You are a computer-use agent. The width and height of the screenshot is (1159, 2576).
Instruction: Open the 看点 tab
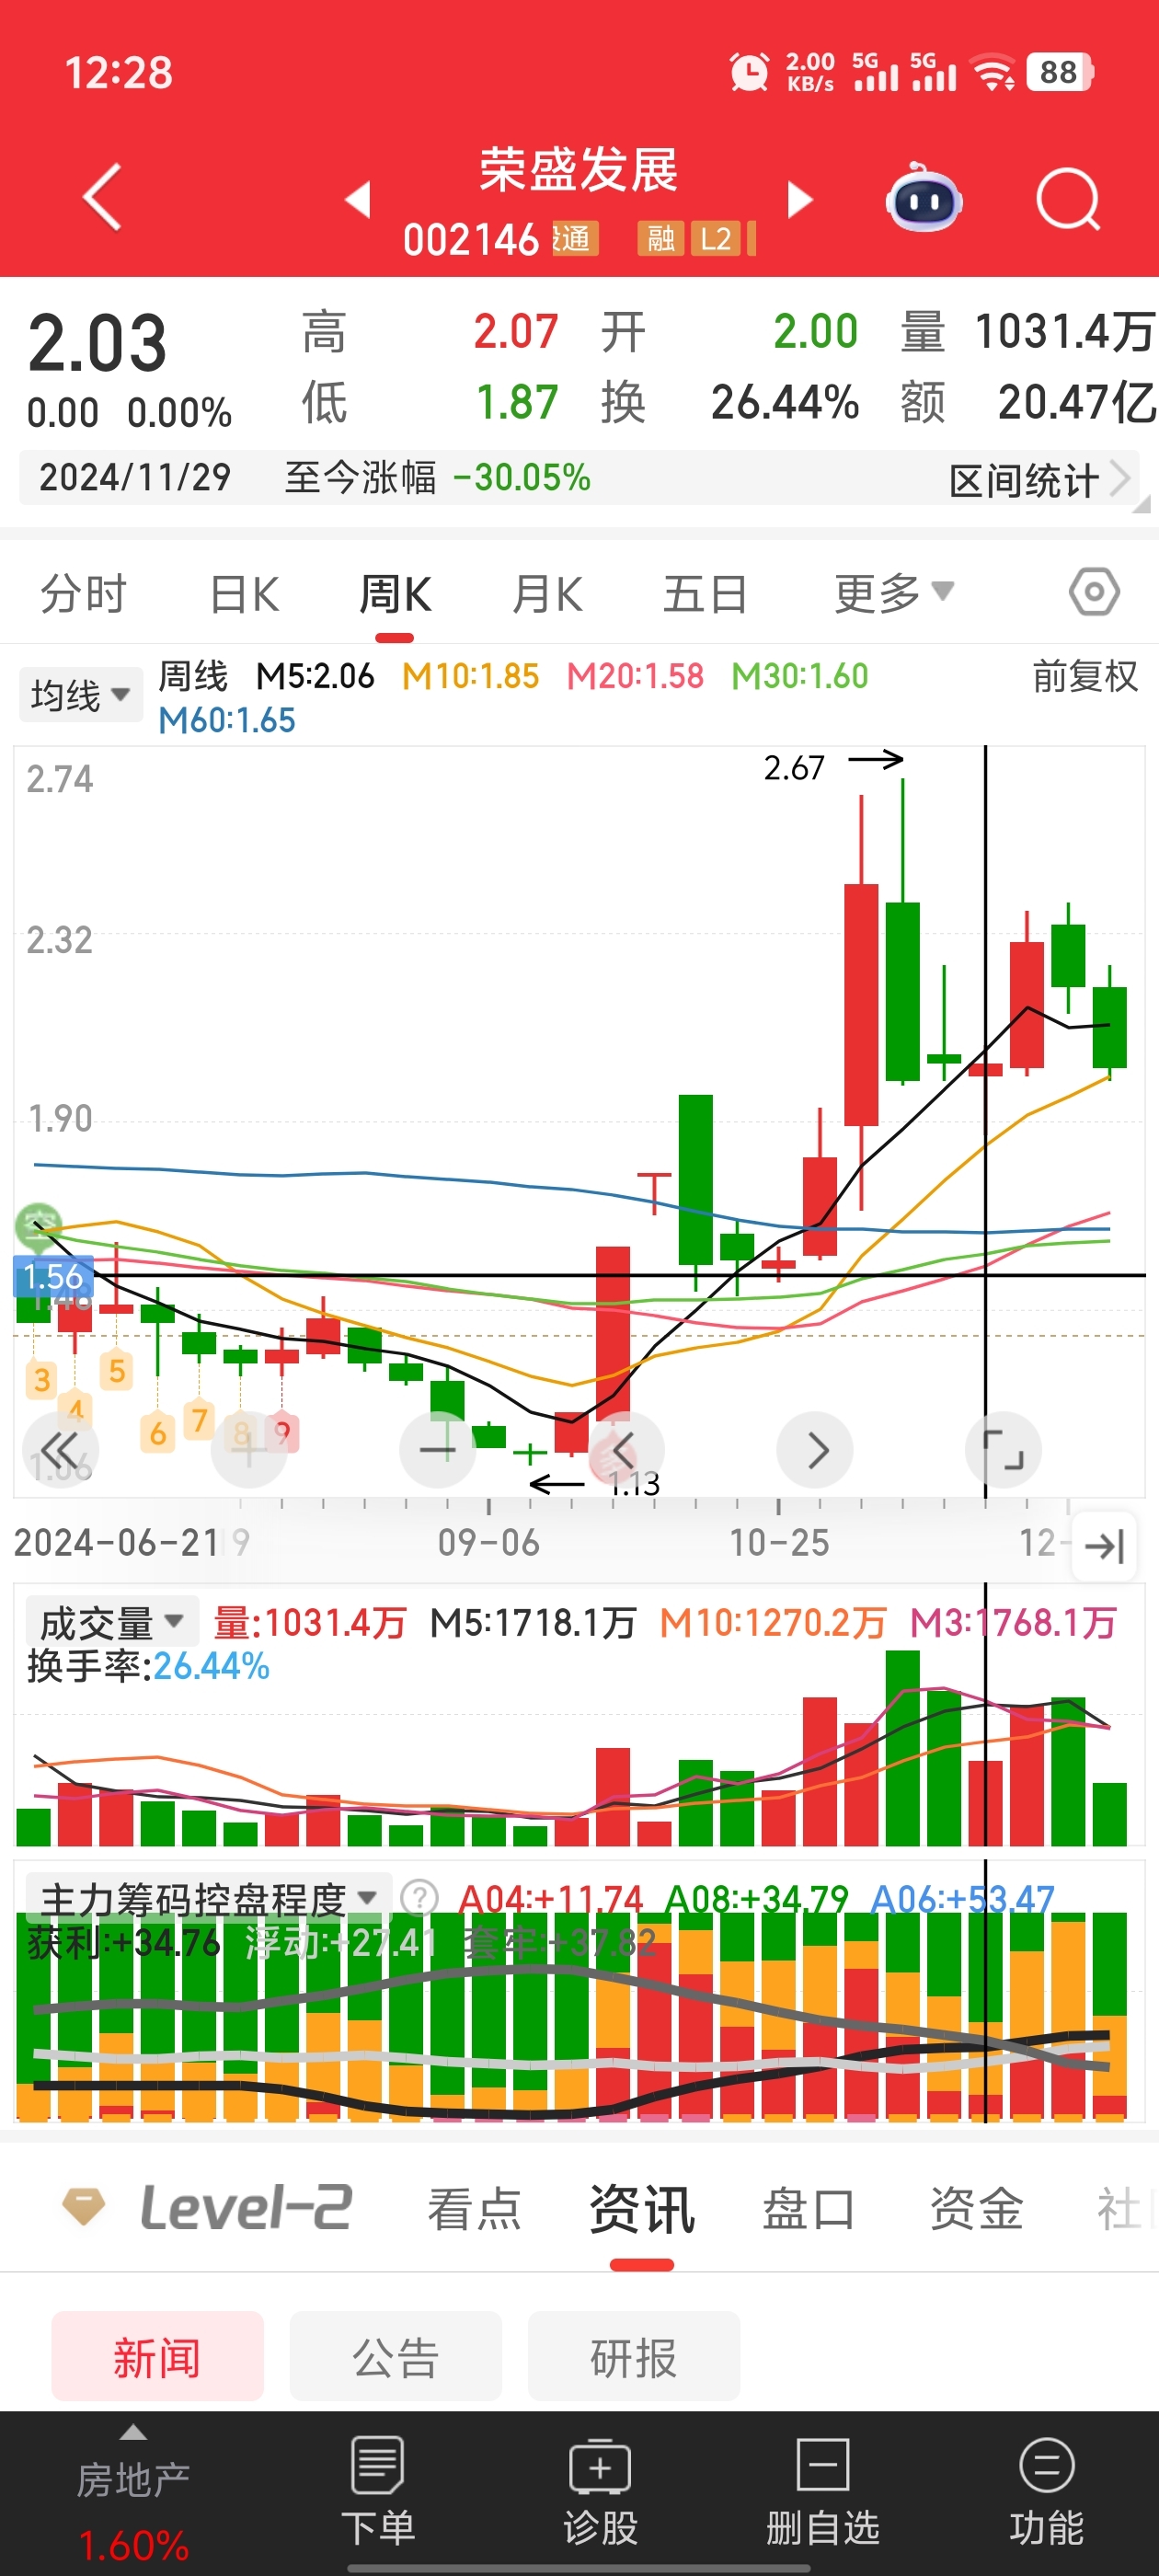(475, 2209)
